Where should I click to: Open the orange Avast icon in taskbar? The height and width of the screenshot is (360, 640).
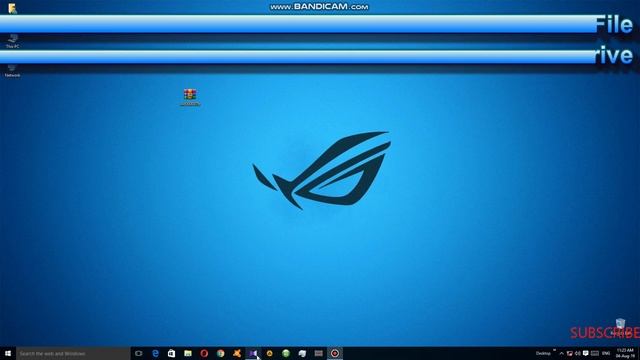tap(237, 353)
